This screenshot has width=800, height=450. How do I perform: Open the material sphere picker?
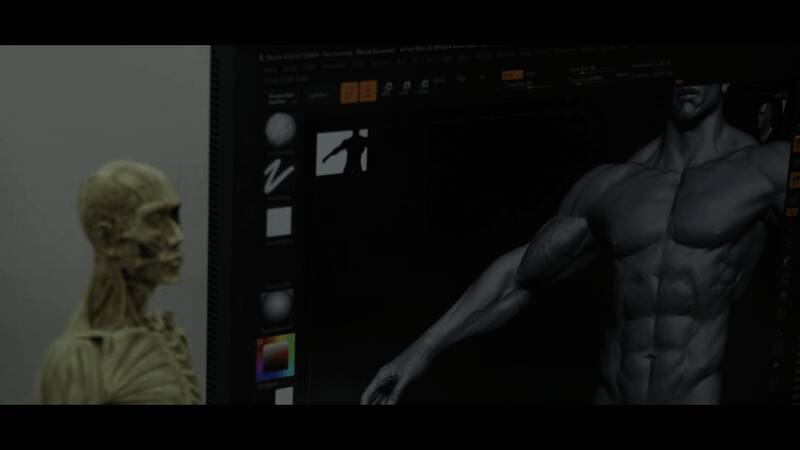coord(277,305)
